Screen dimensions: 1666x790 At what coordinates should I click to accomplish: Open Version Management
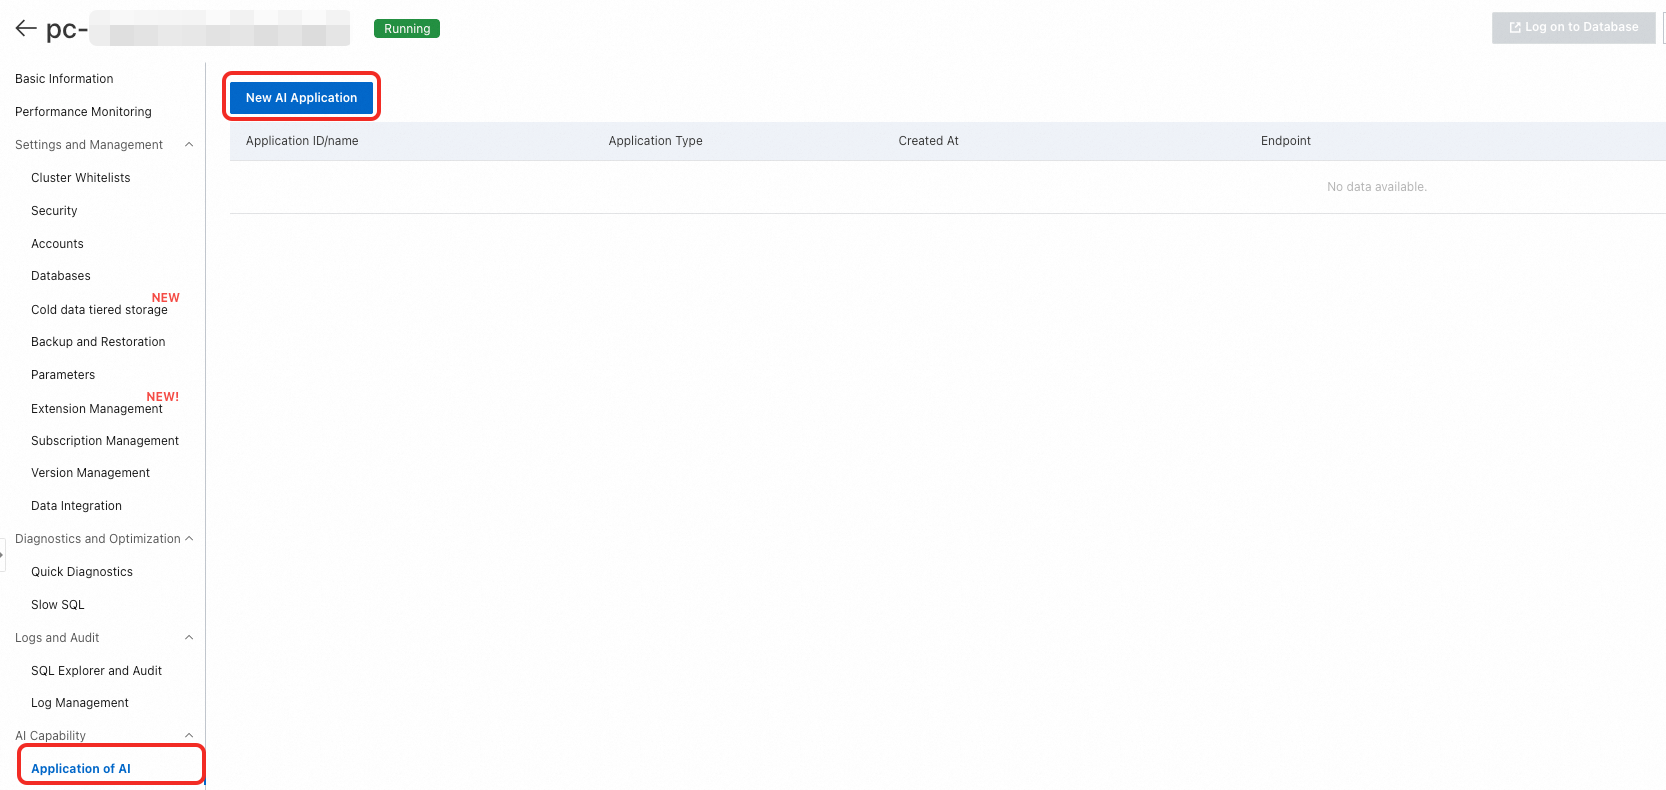90,473
